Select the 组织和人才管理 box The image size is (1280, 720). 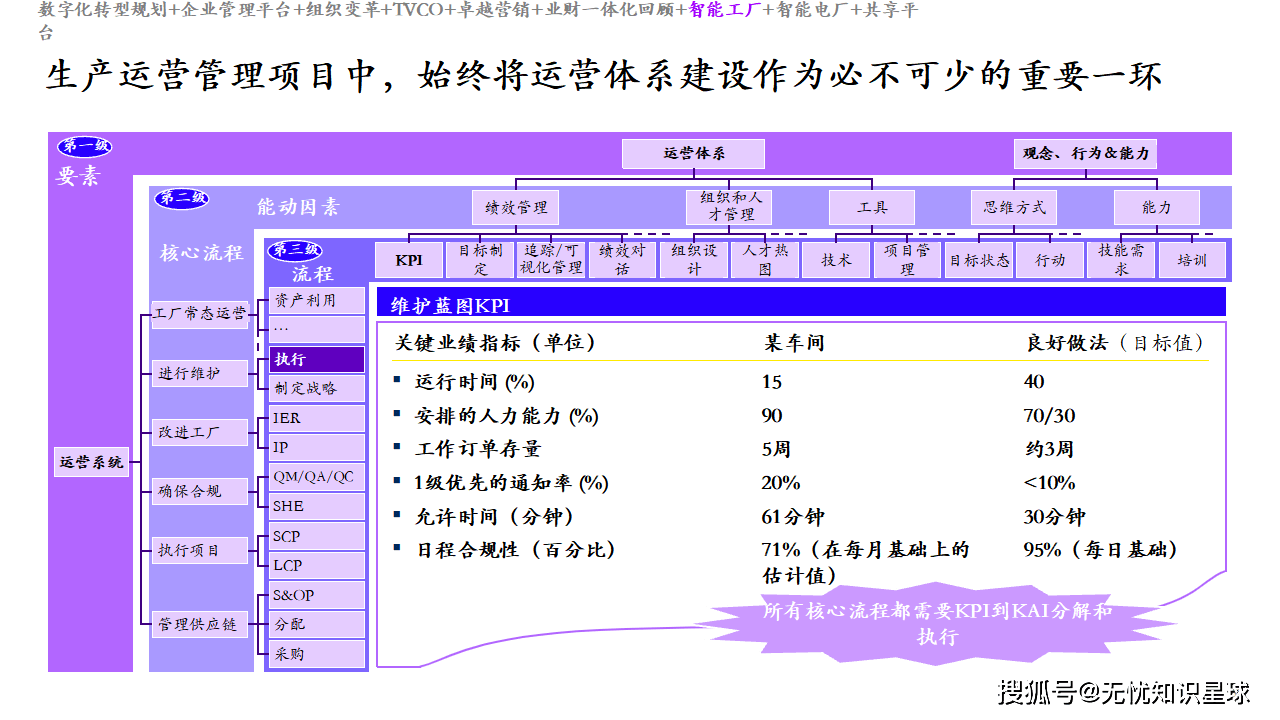(x=732, y=206)
